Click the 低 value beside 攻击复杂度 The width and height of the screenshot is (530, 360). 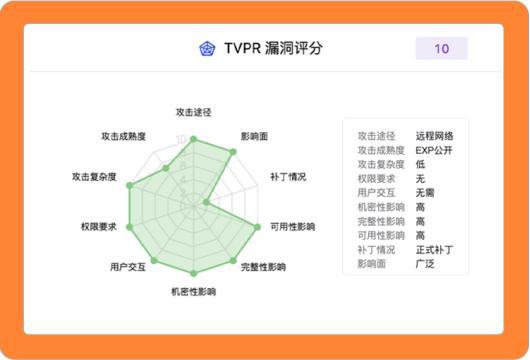point(420,164)
